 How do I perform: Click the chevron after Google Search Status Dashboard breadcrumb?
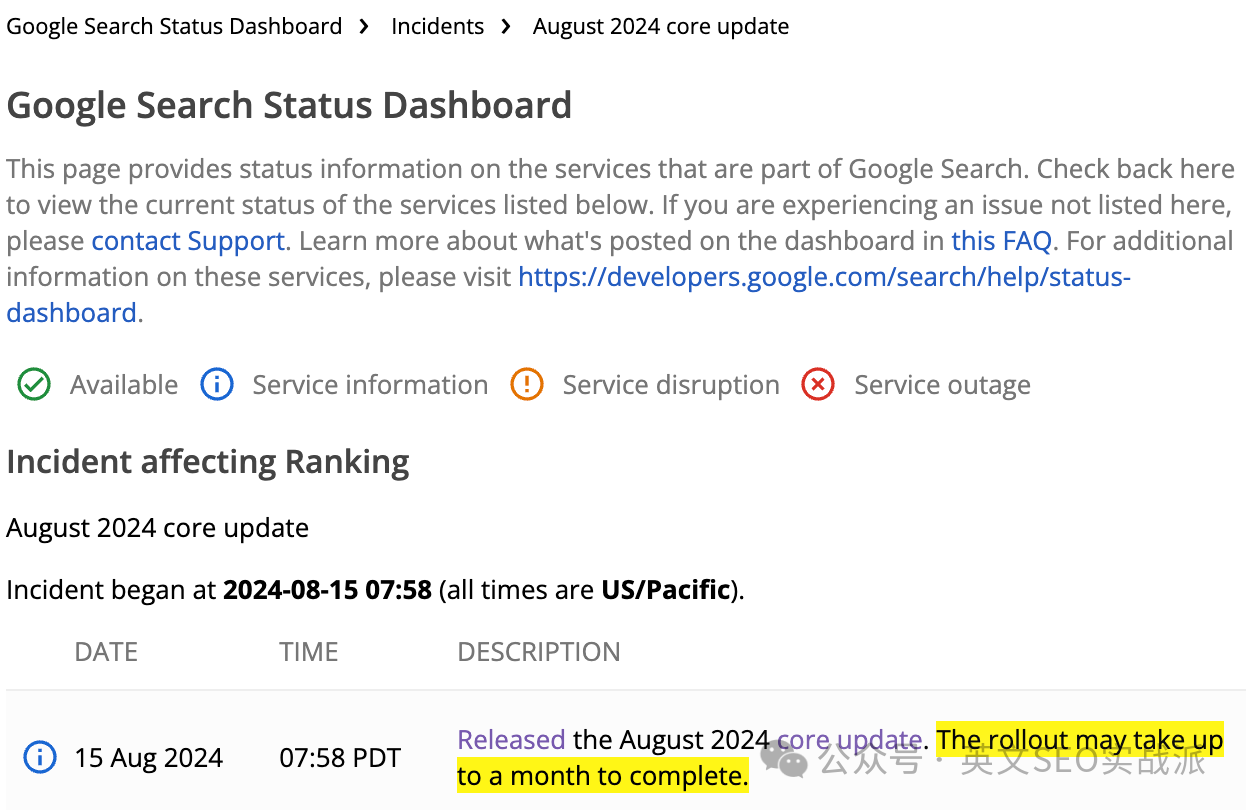point(367,27)
